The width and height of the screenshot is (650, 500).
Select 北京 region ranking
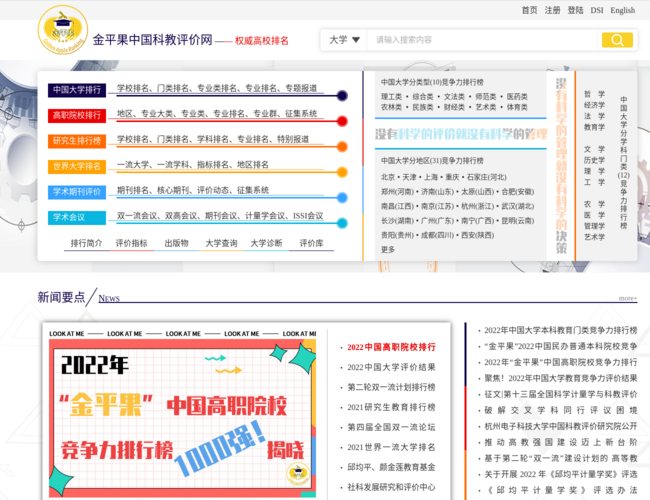[x=388, y=177]
